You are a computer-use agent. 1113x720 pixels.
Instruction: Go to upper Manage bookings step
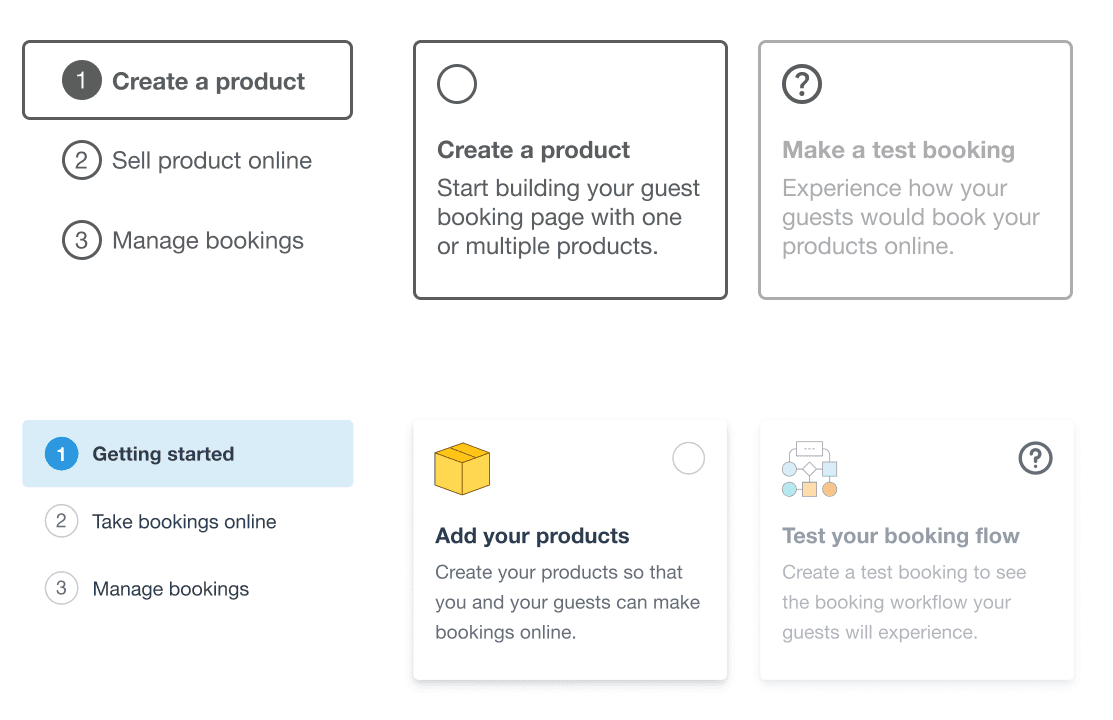208,241
